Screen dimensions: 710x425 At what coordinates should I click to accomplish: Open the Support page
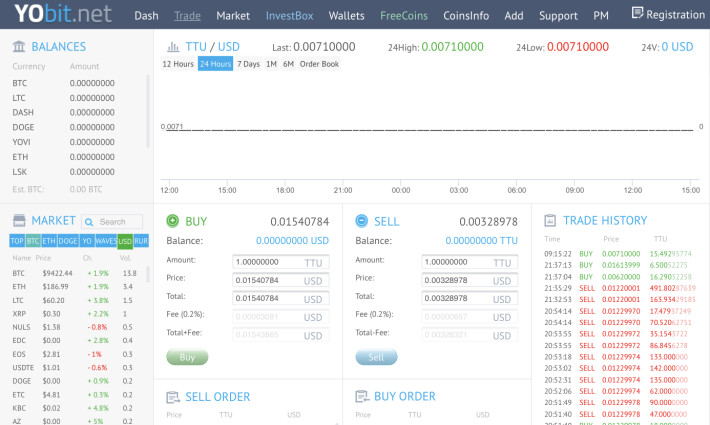558,16
